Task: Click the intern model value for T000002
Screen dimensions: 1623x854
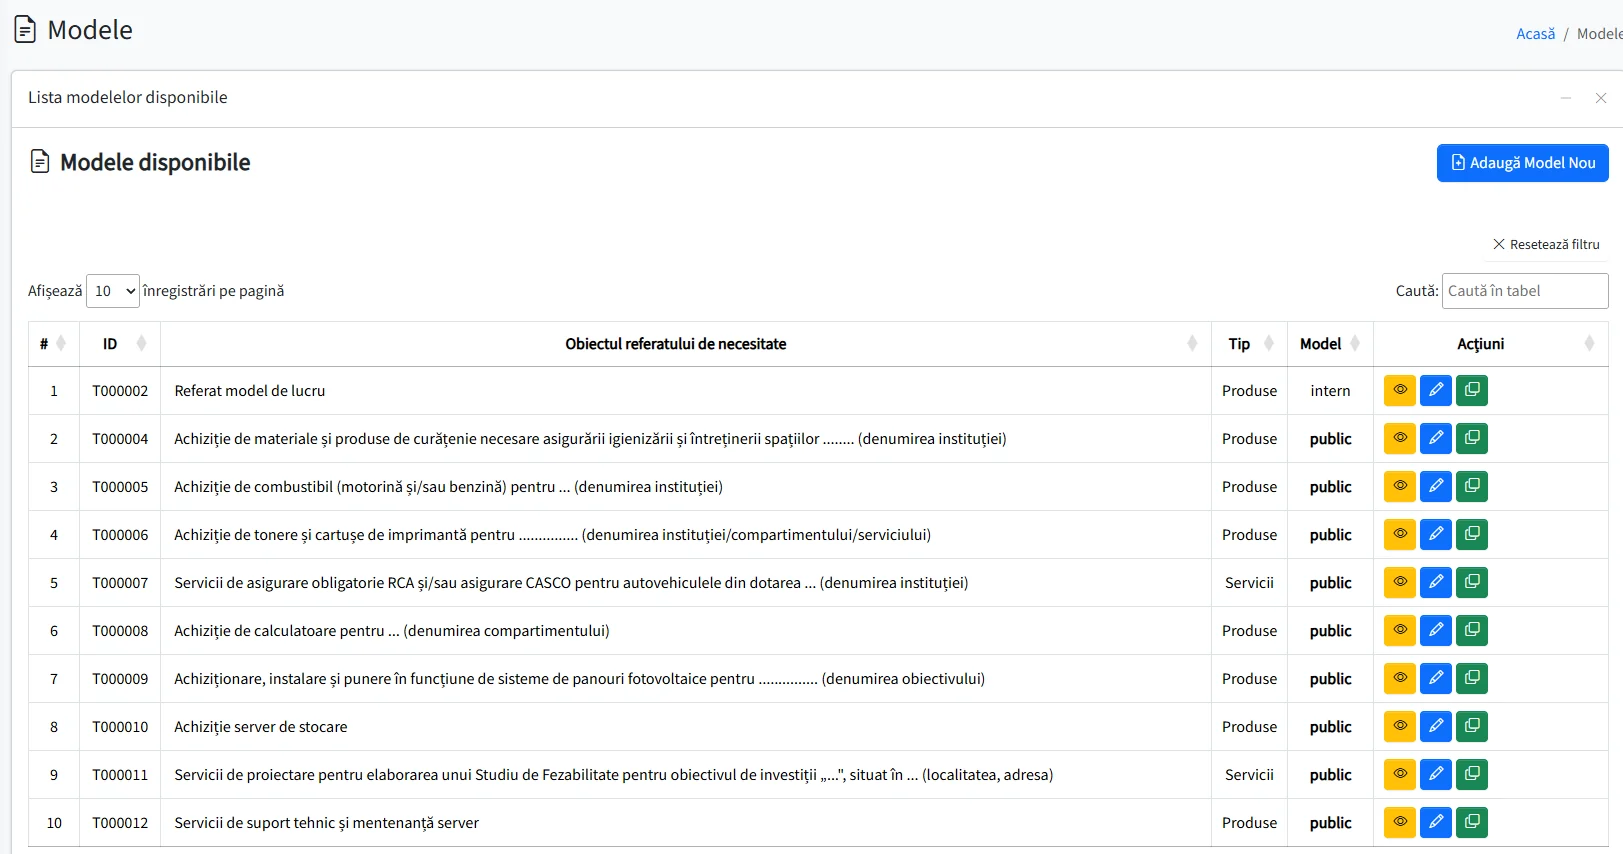Action: 1330,391
